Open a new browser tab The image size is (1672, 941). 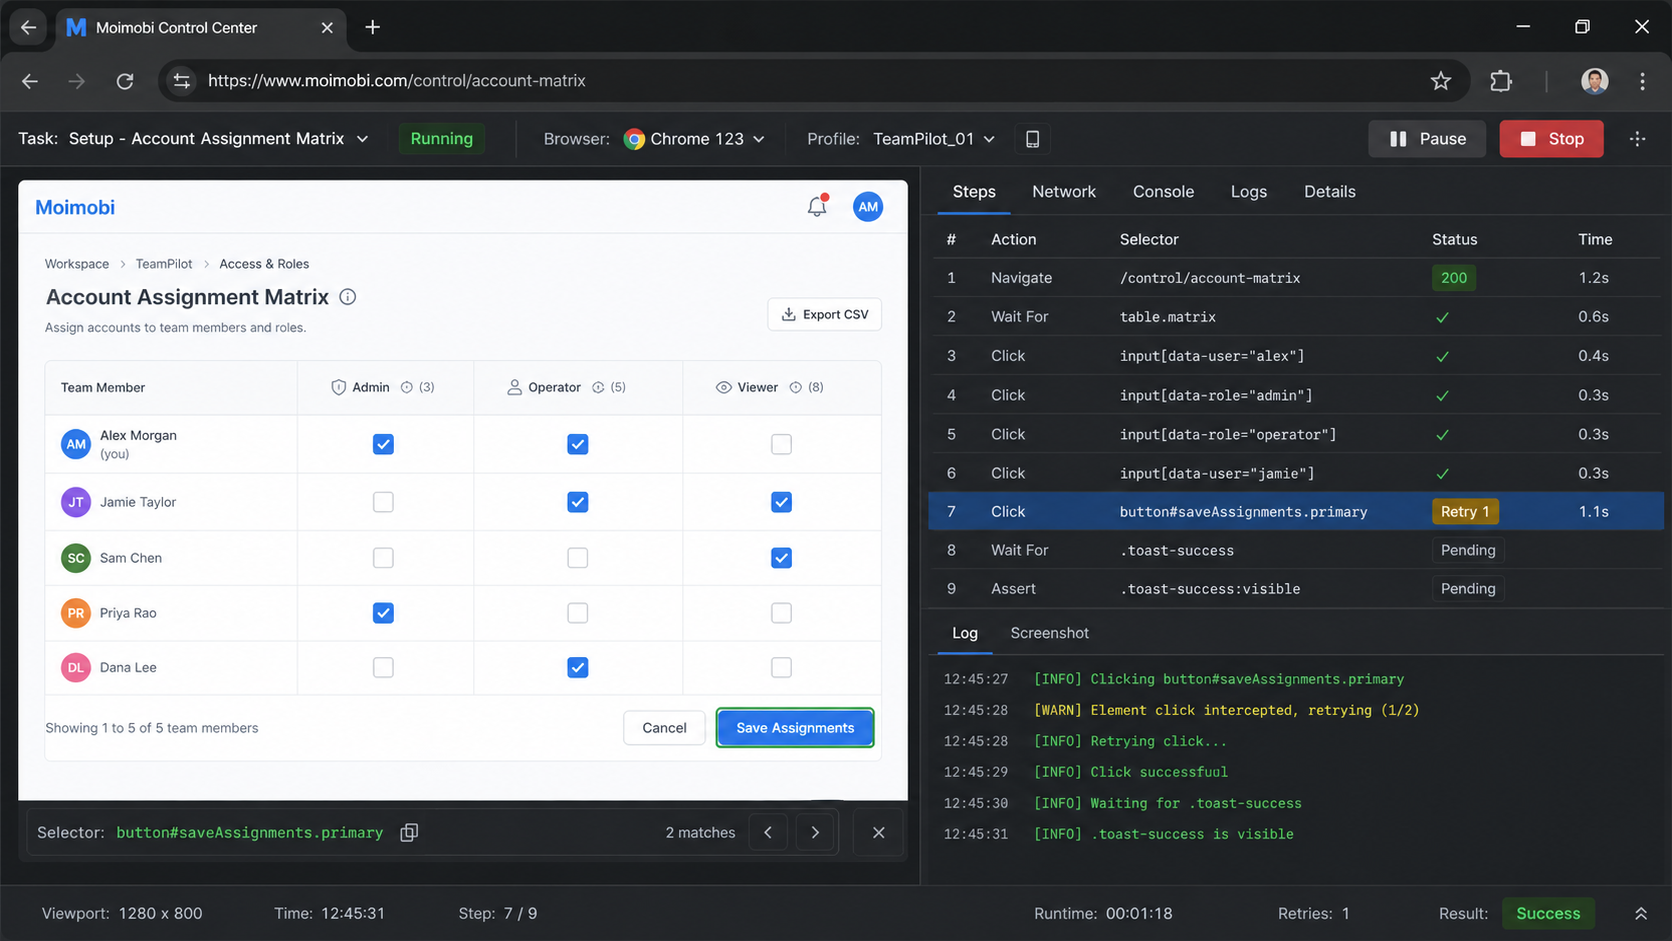372,27
